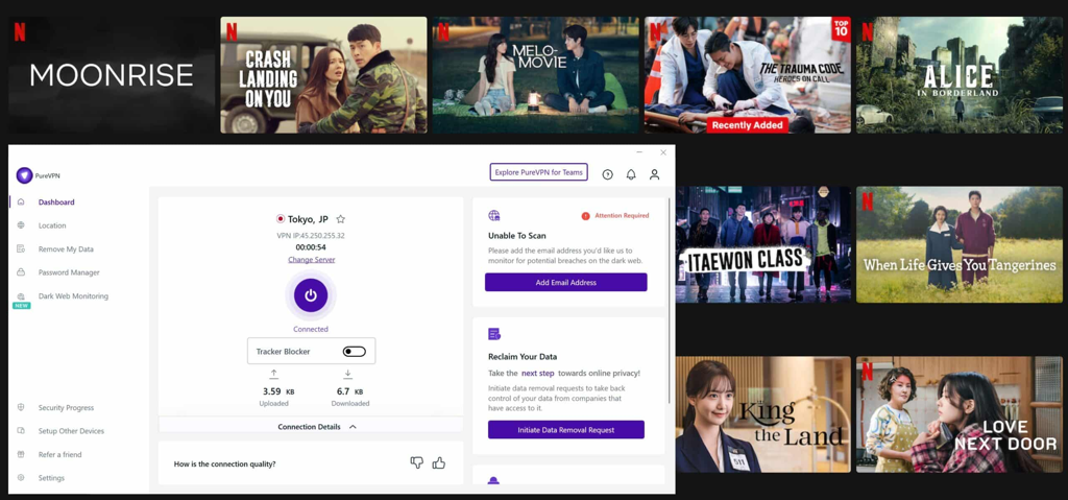The height and width of the screenshot is (500, 1068).
Task: Toggle the Tracker Blocker switch
Action: (x=354, y=351)
